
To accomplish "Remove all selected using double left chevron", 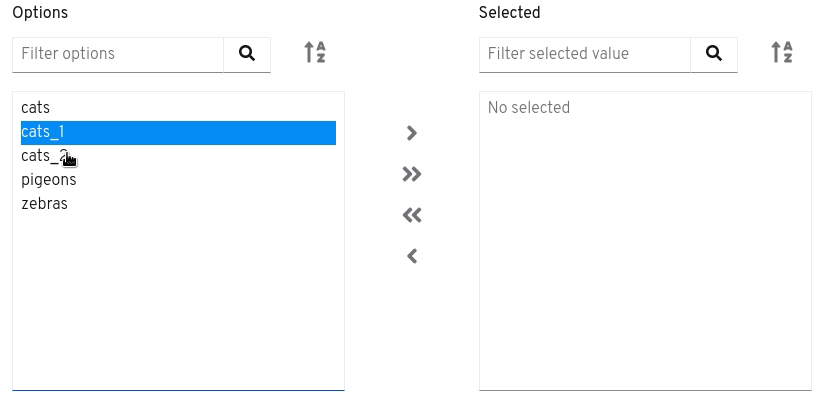I will (x=412, y=215).
